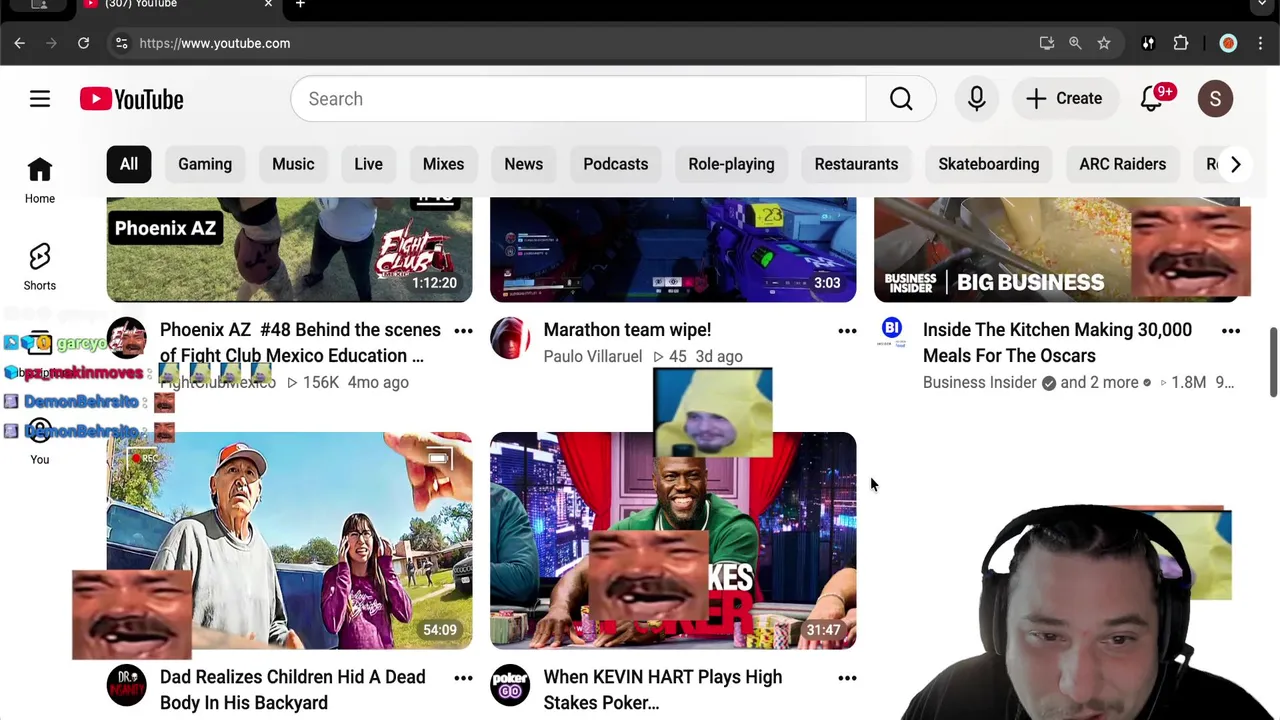Click the YouTube search input field
The height and width of the screenshot is (720, 1280).
coord(578,99)
